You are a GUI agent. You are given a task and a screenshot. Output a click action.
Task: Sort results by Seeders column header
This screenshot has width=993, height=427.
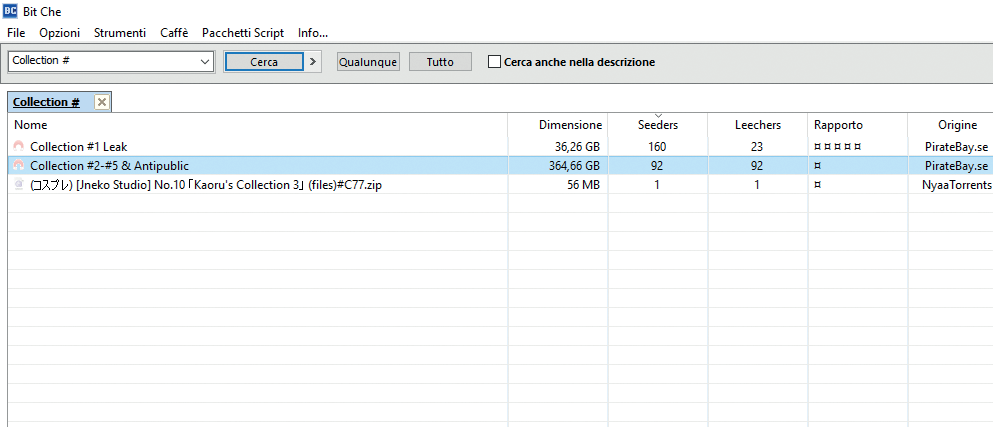tap(657, 125)
